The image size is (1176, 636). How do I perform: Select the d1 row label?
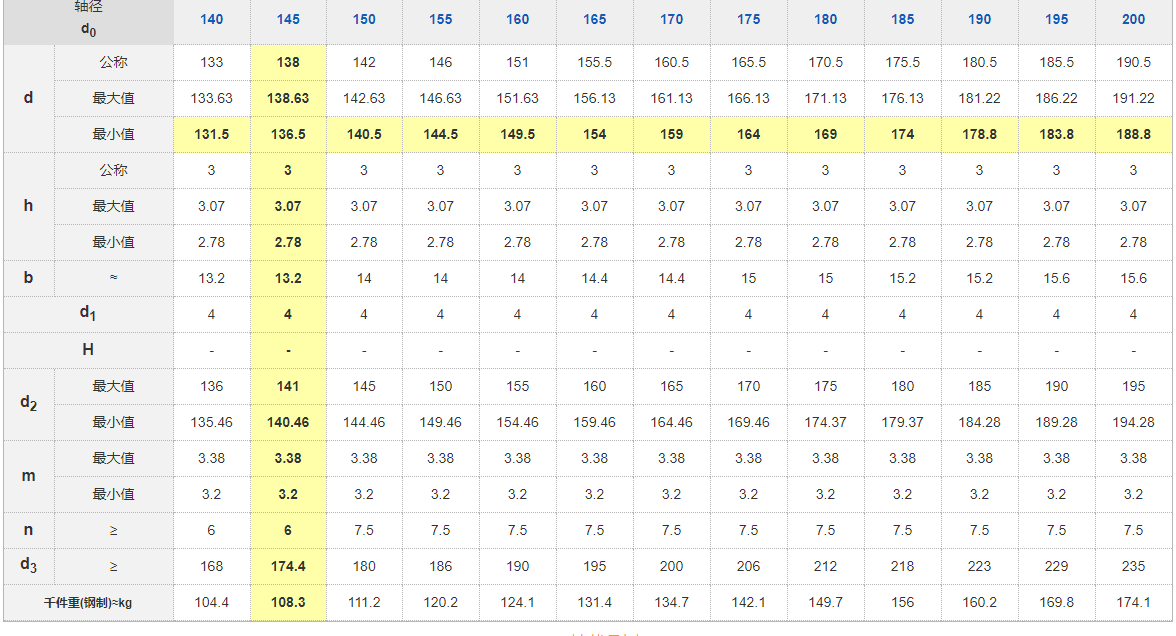point(88,314)
